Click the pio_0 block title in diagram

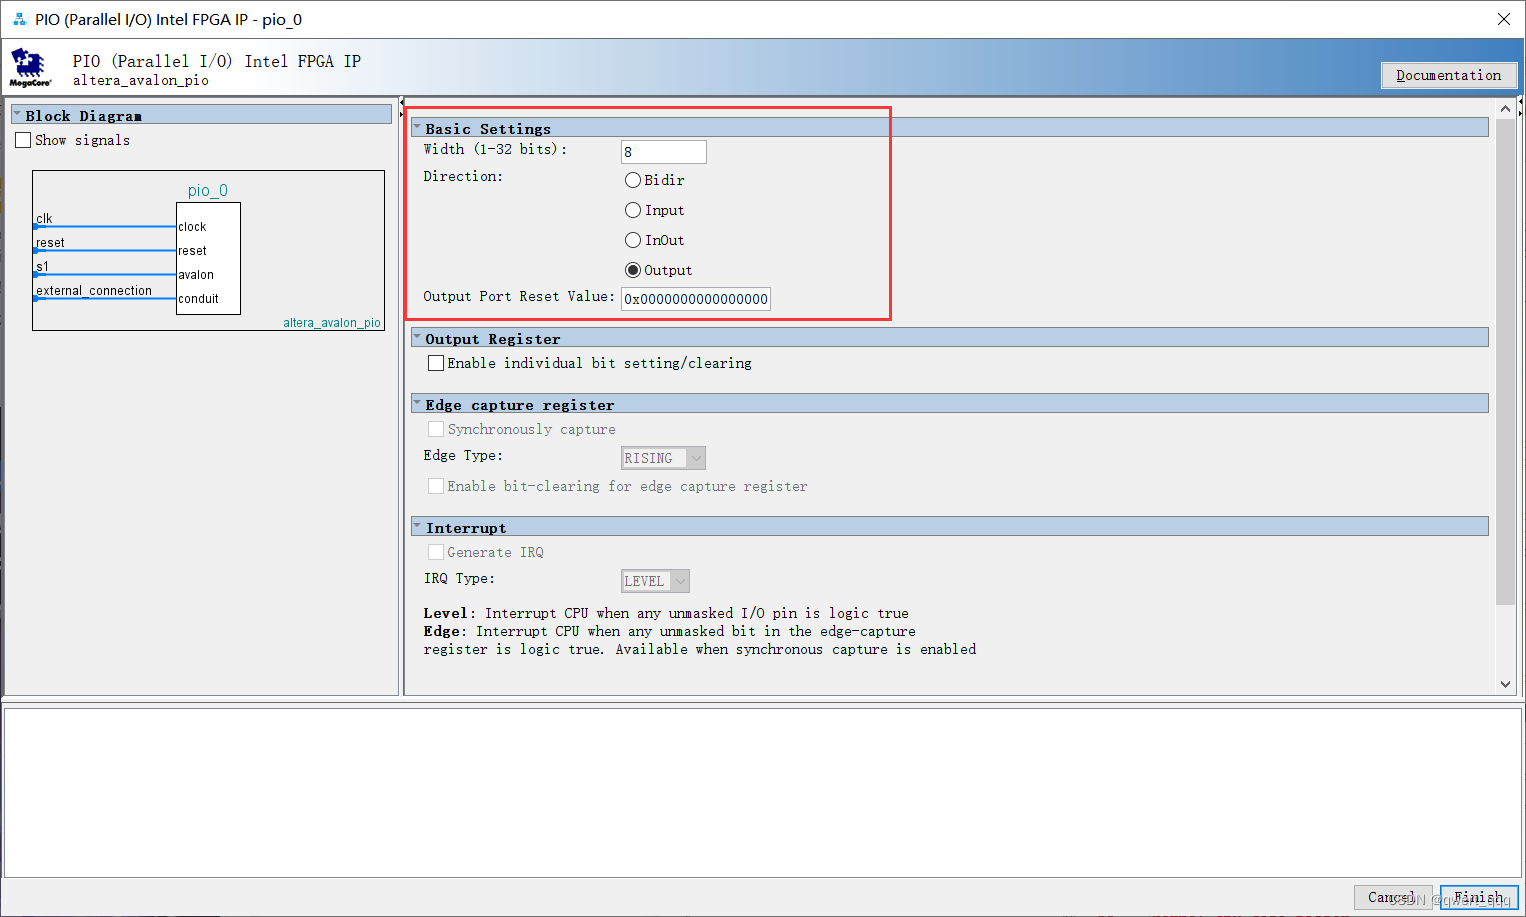(208, 190)
